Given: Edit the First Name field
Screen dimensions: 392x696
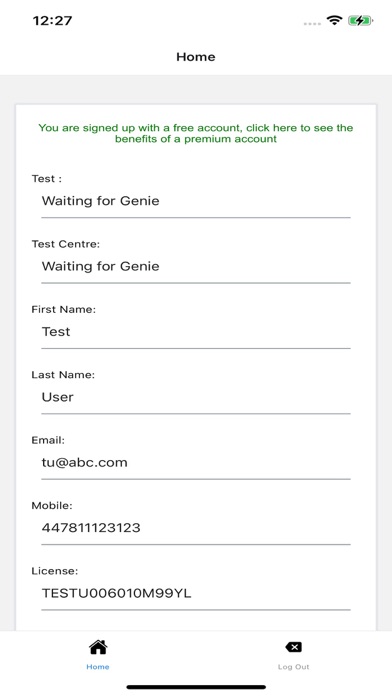Looking at the screenshot, I should point(196,332).
